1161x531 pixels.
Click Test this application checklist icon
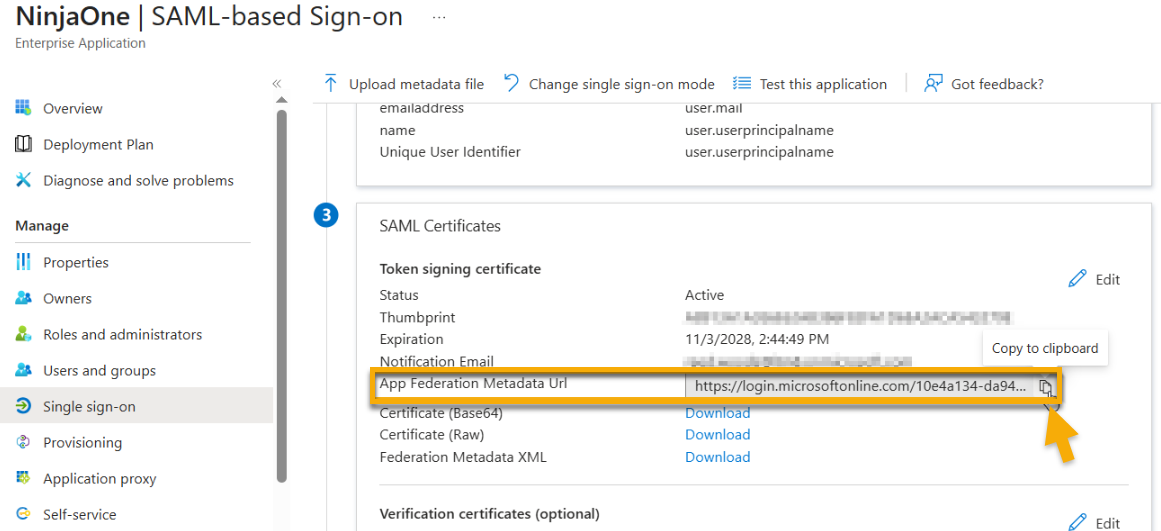[742, 84]
